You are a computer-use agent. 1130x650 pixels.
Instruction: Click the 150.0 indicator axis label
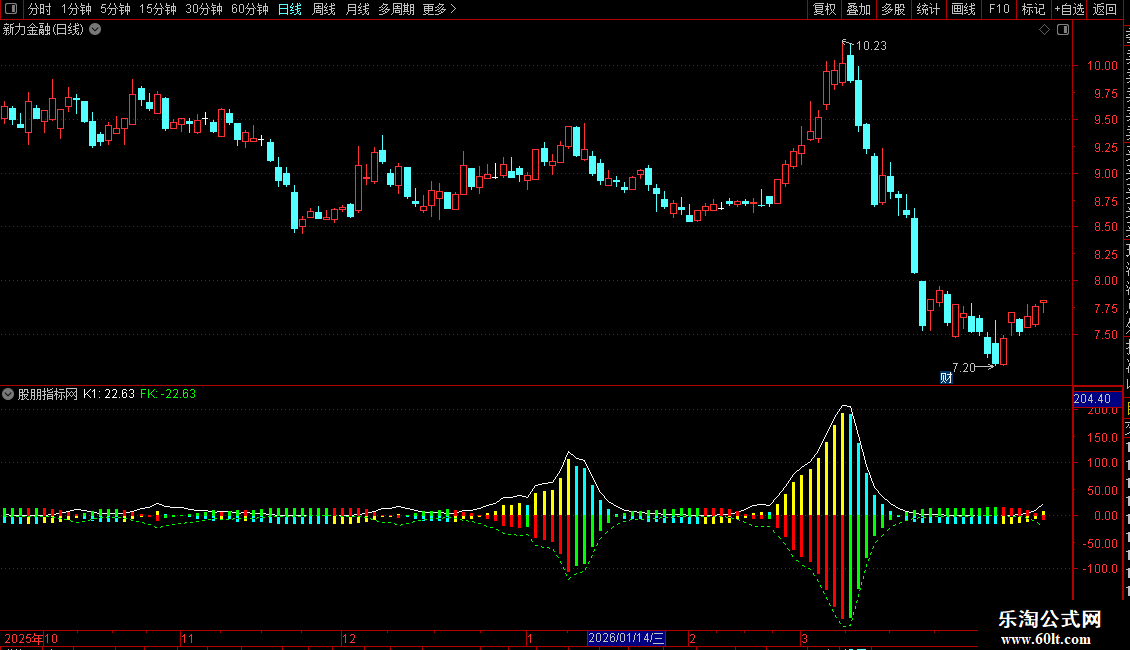point(1103,437)
